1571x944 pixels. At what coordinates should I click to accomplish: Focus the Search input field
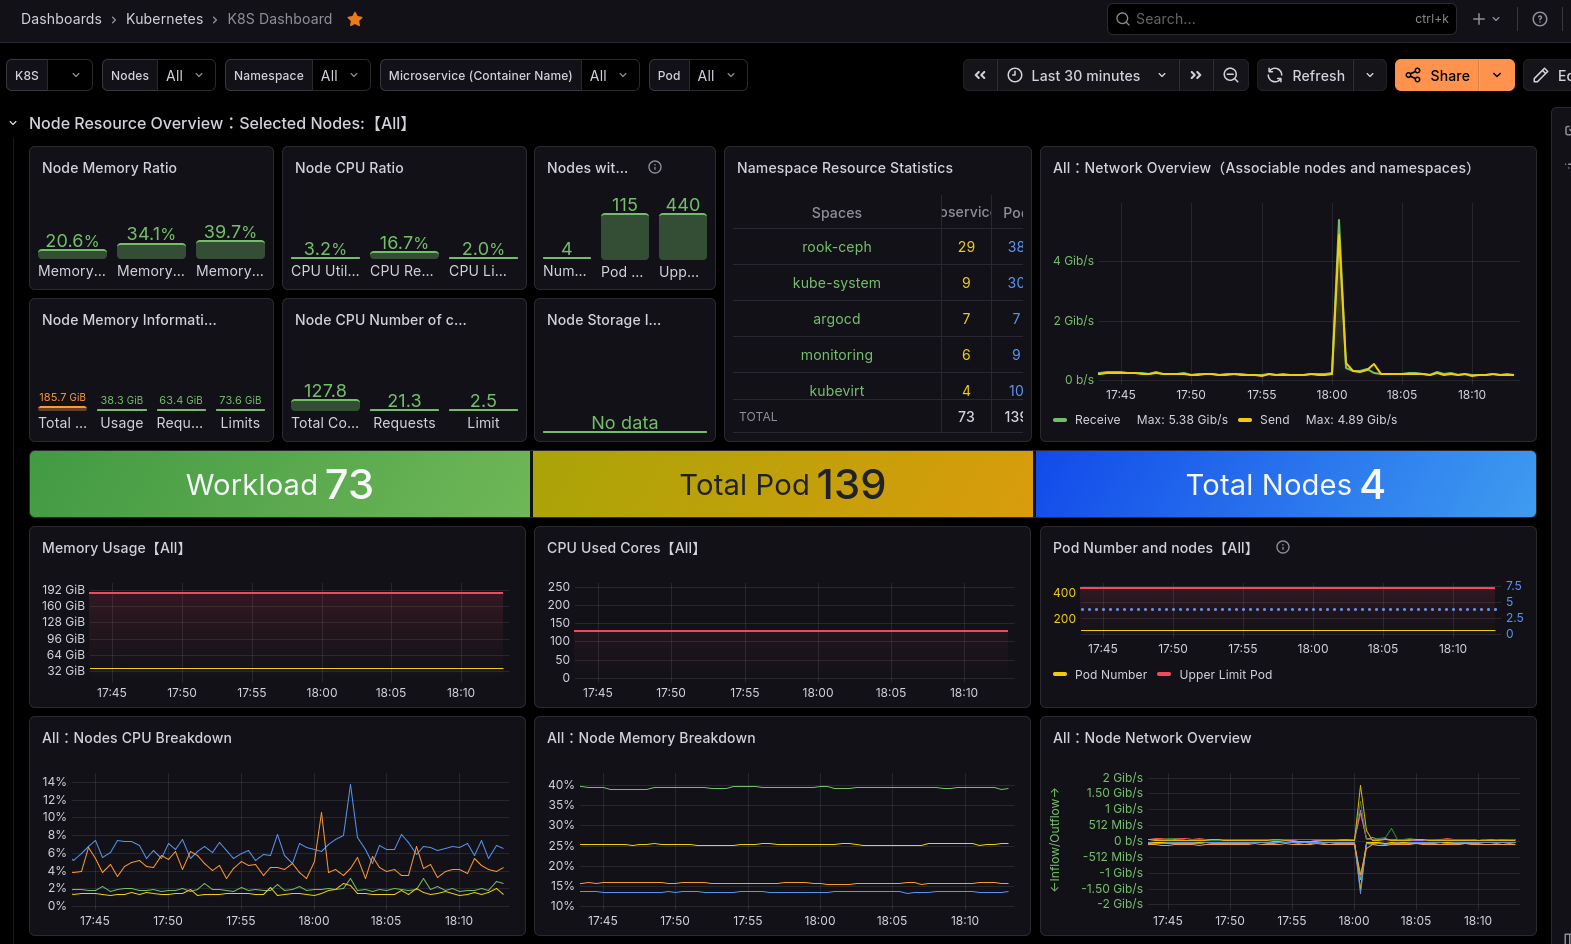click(1281, 19)
